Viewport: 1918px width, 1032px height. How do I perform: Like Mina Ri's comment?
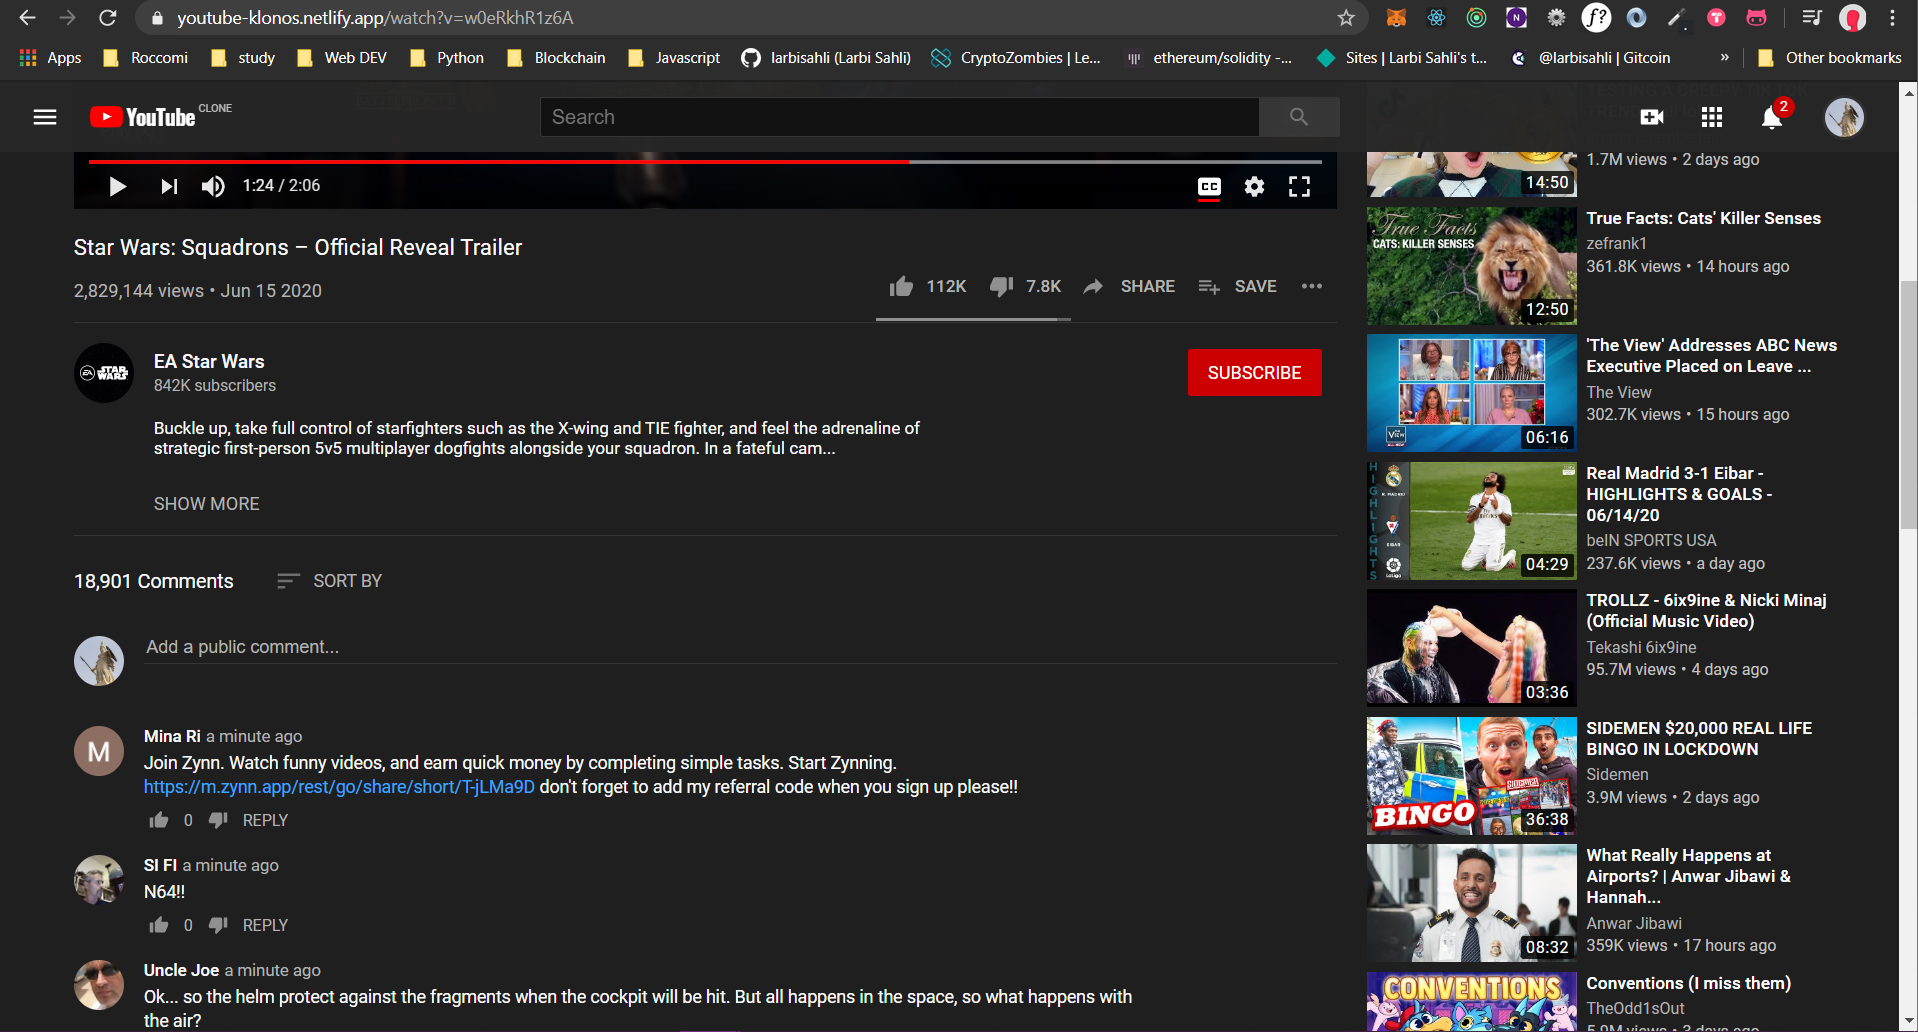[x=159, y=820]
